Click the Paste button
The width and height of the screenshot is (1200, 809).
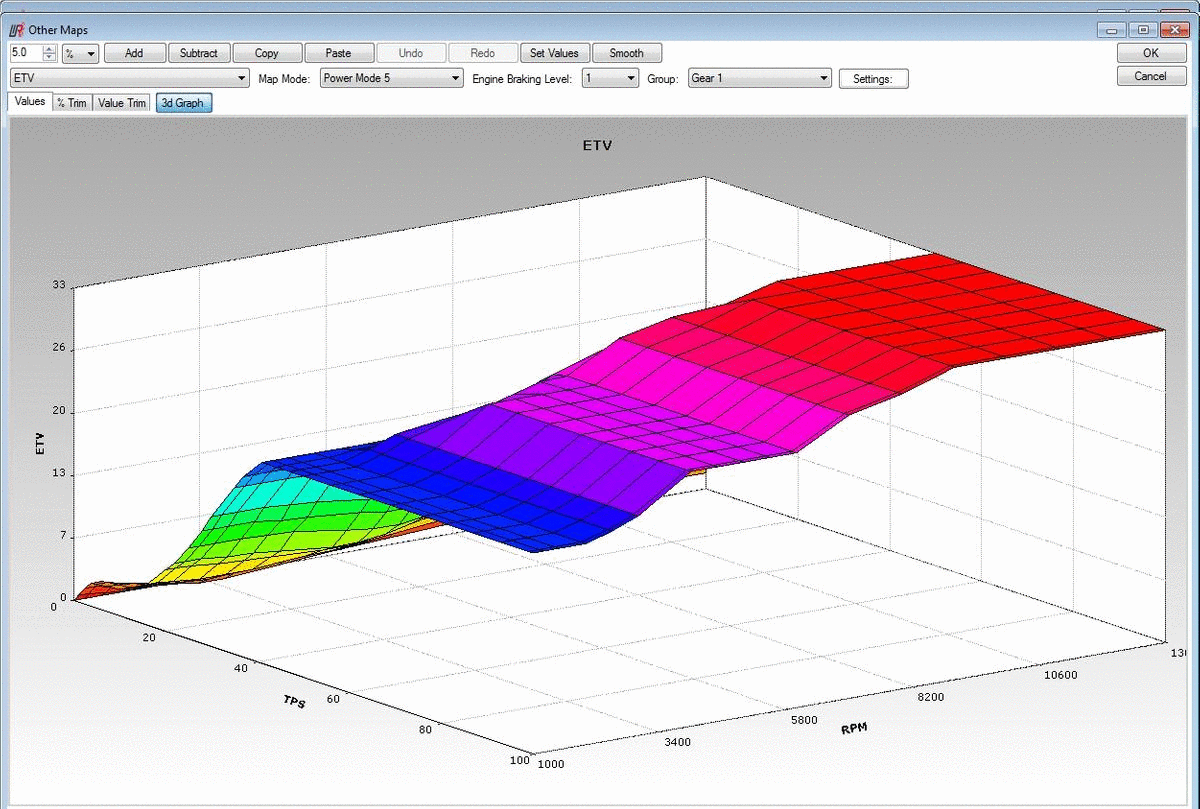[x=339, y=53]
